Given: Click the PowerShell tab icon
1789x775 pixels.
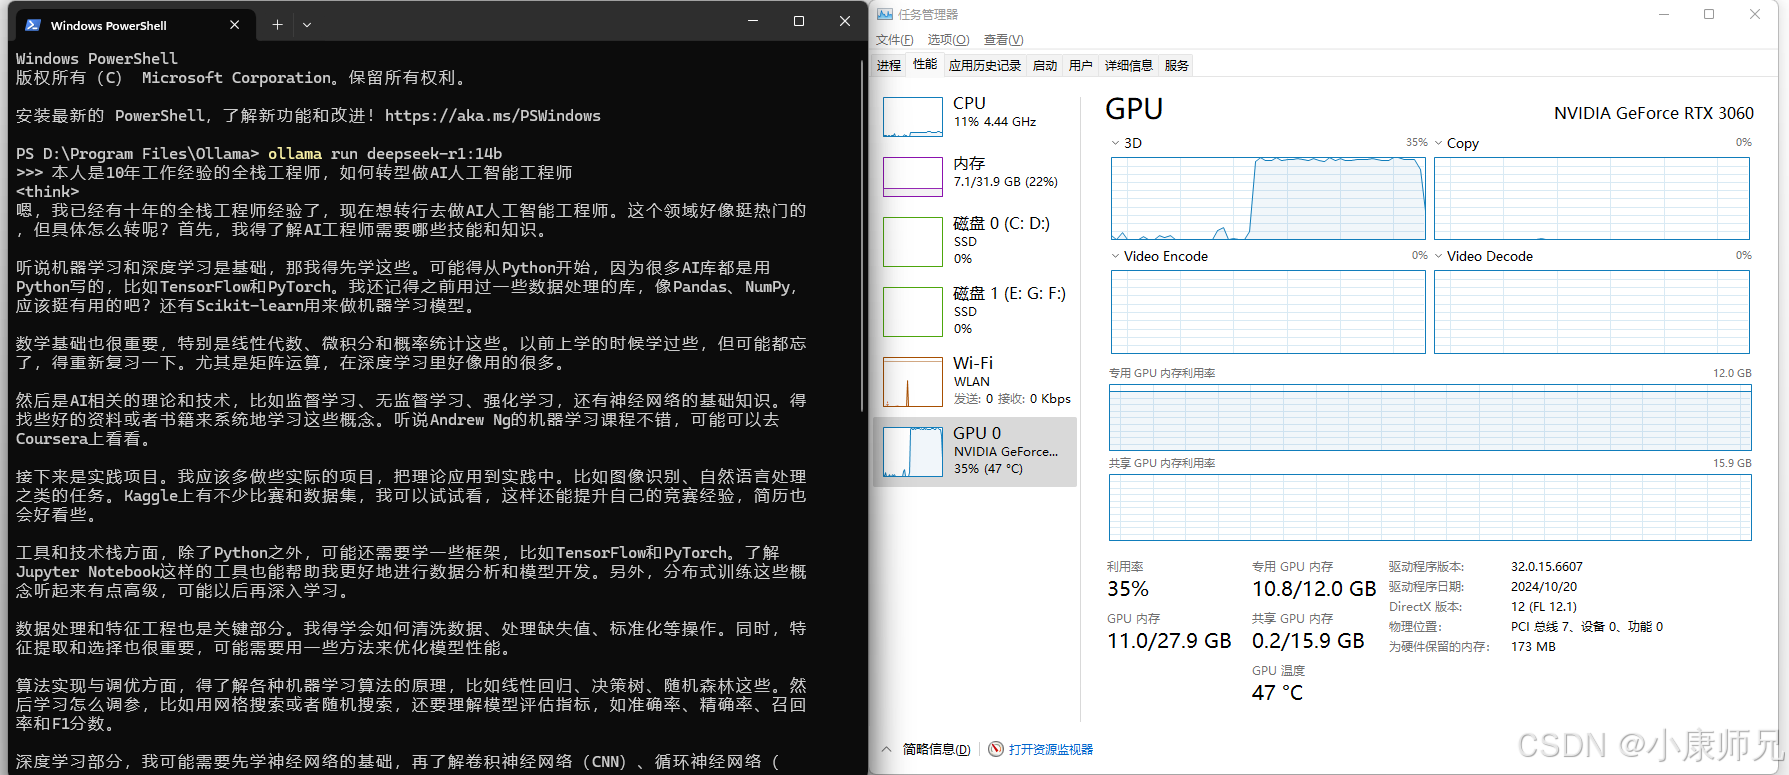Looking at the screenshot, I should [x=32, y=25].
